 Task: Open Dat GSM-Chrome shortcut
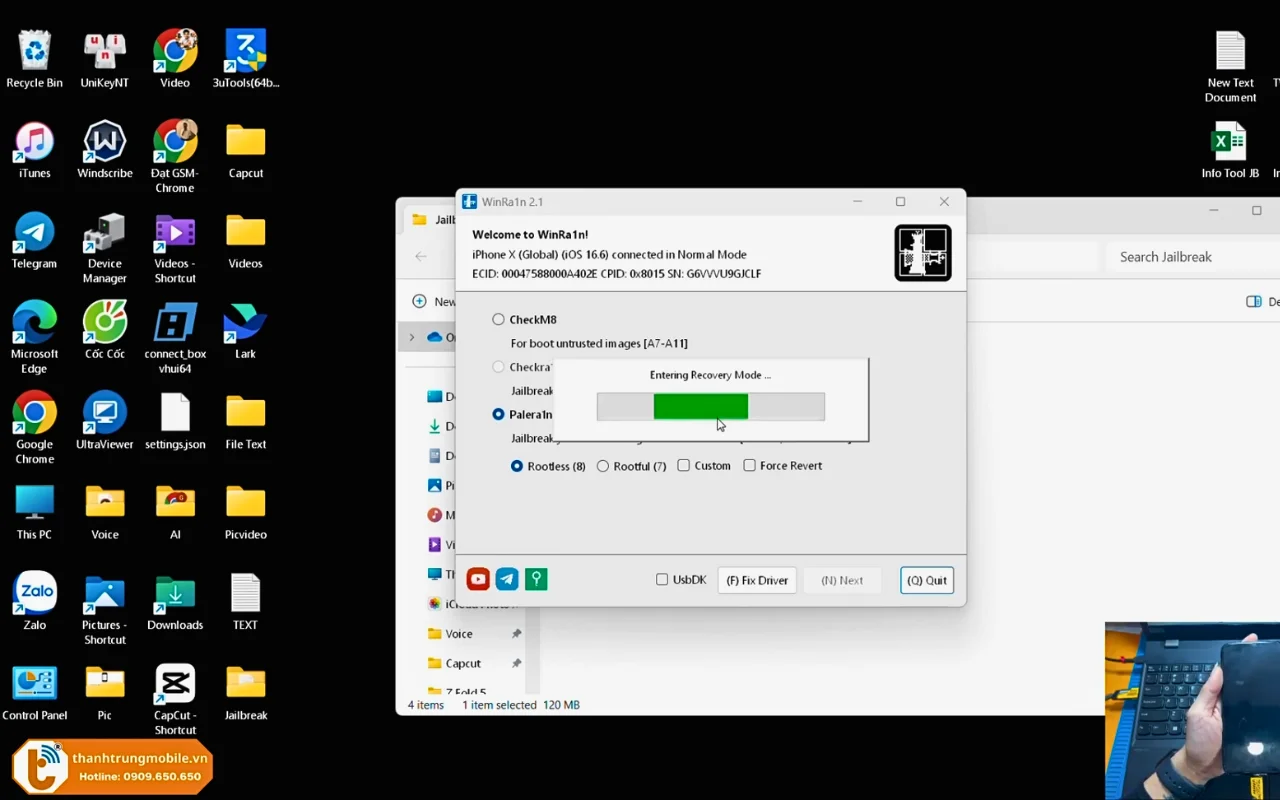coord(175,157)
